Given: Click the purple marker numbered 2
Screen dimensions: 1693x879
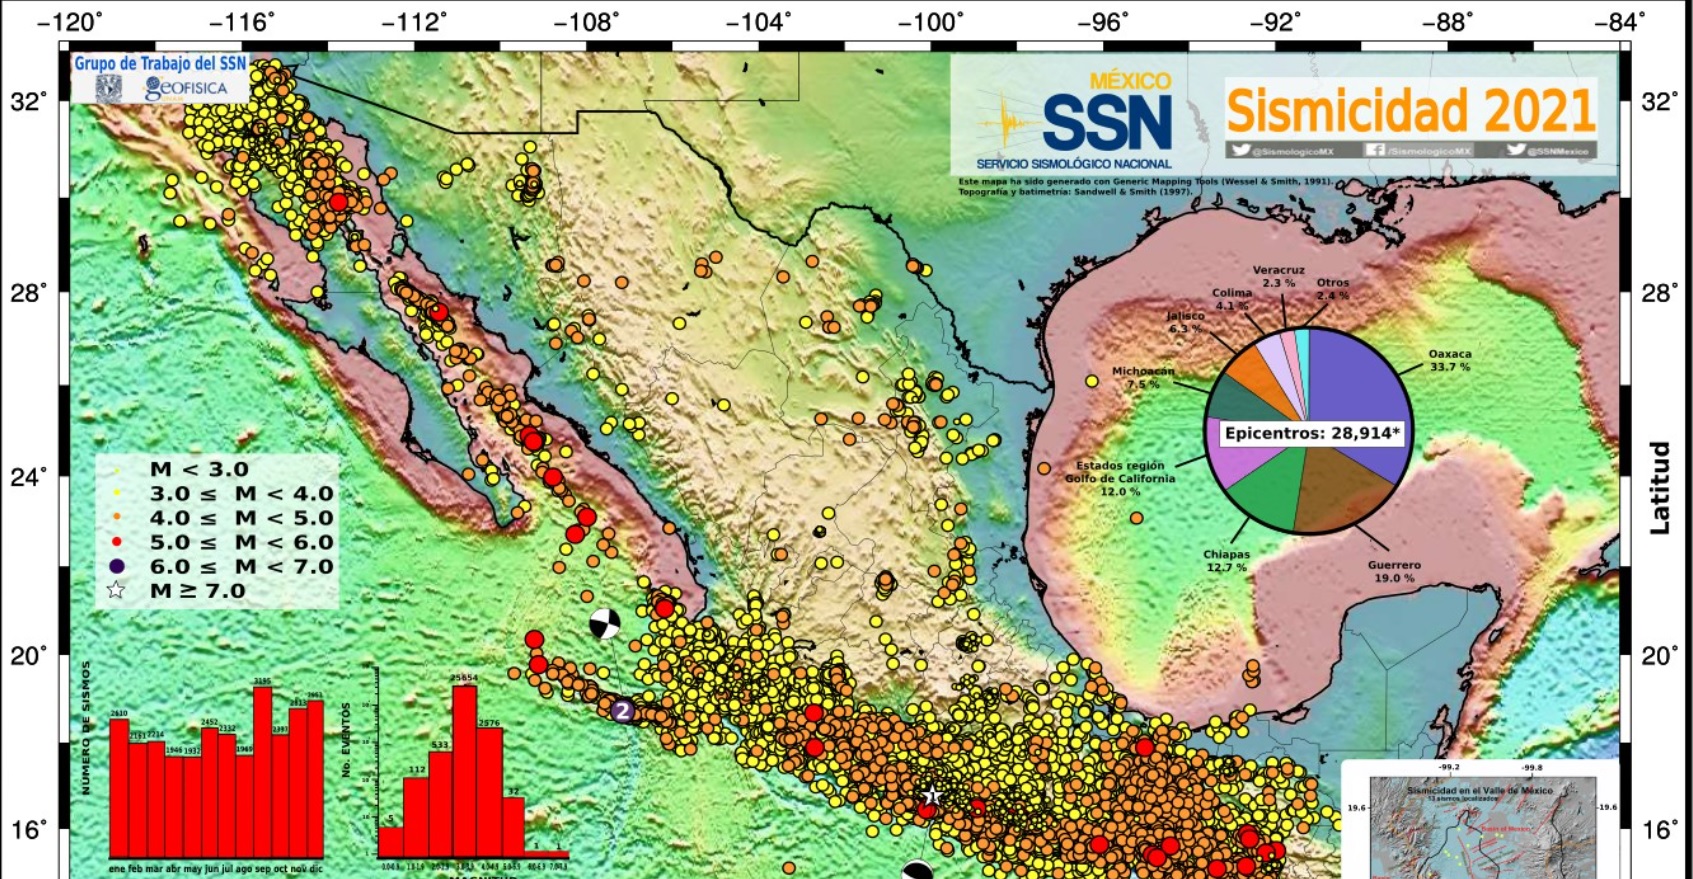Looking at the screenshot, I should 623,711.
